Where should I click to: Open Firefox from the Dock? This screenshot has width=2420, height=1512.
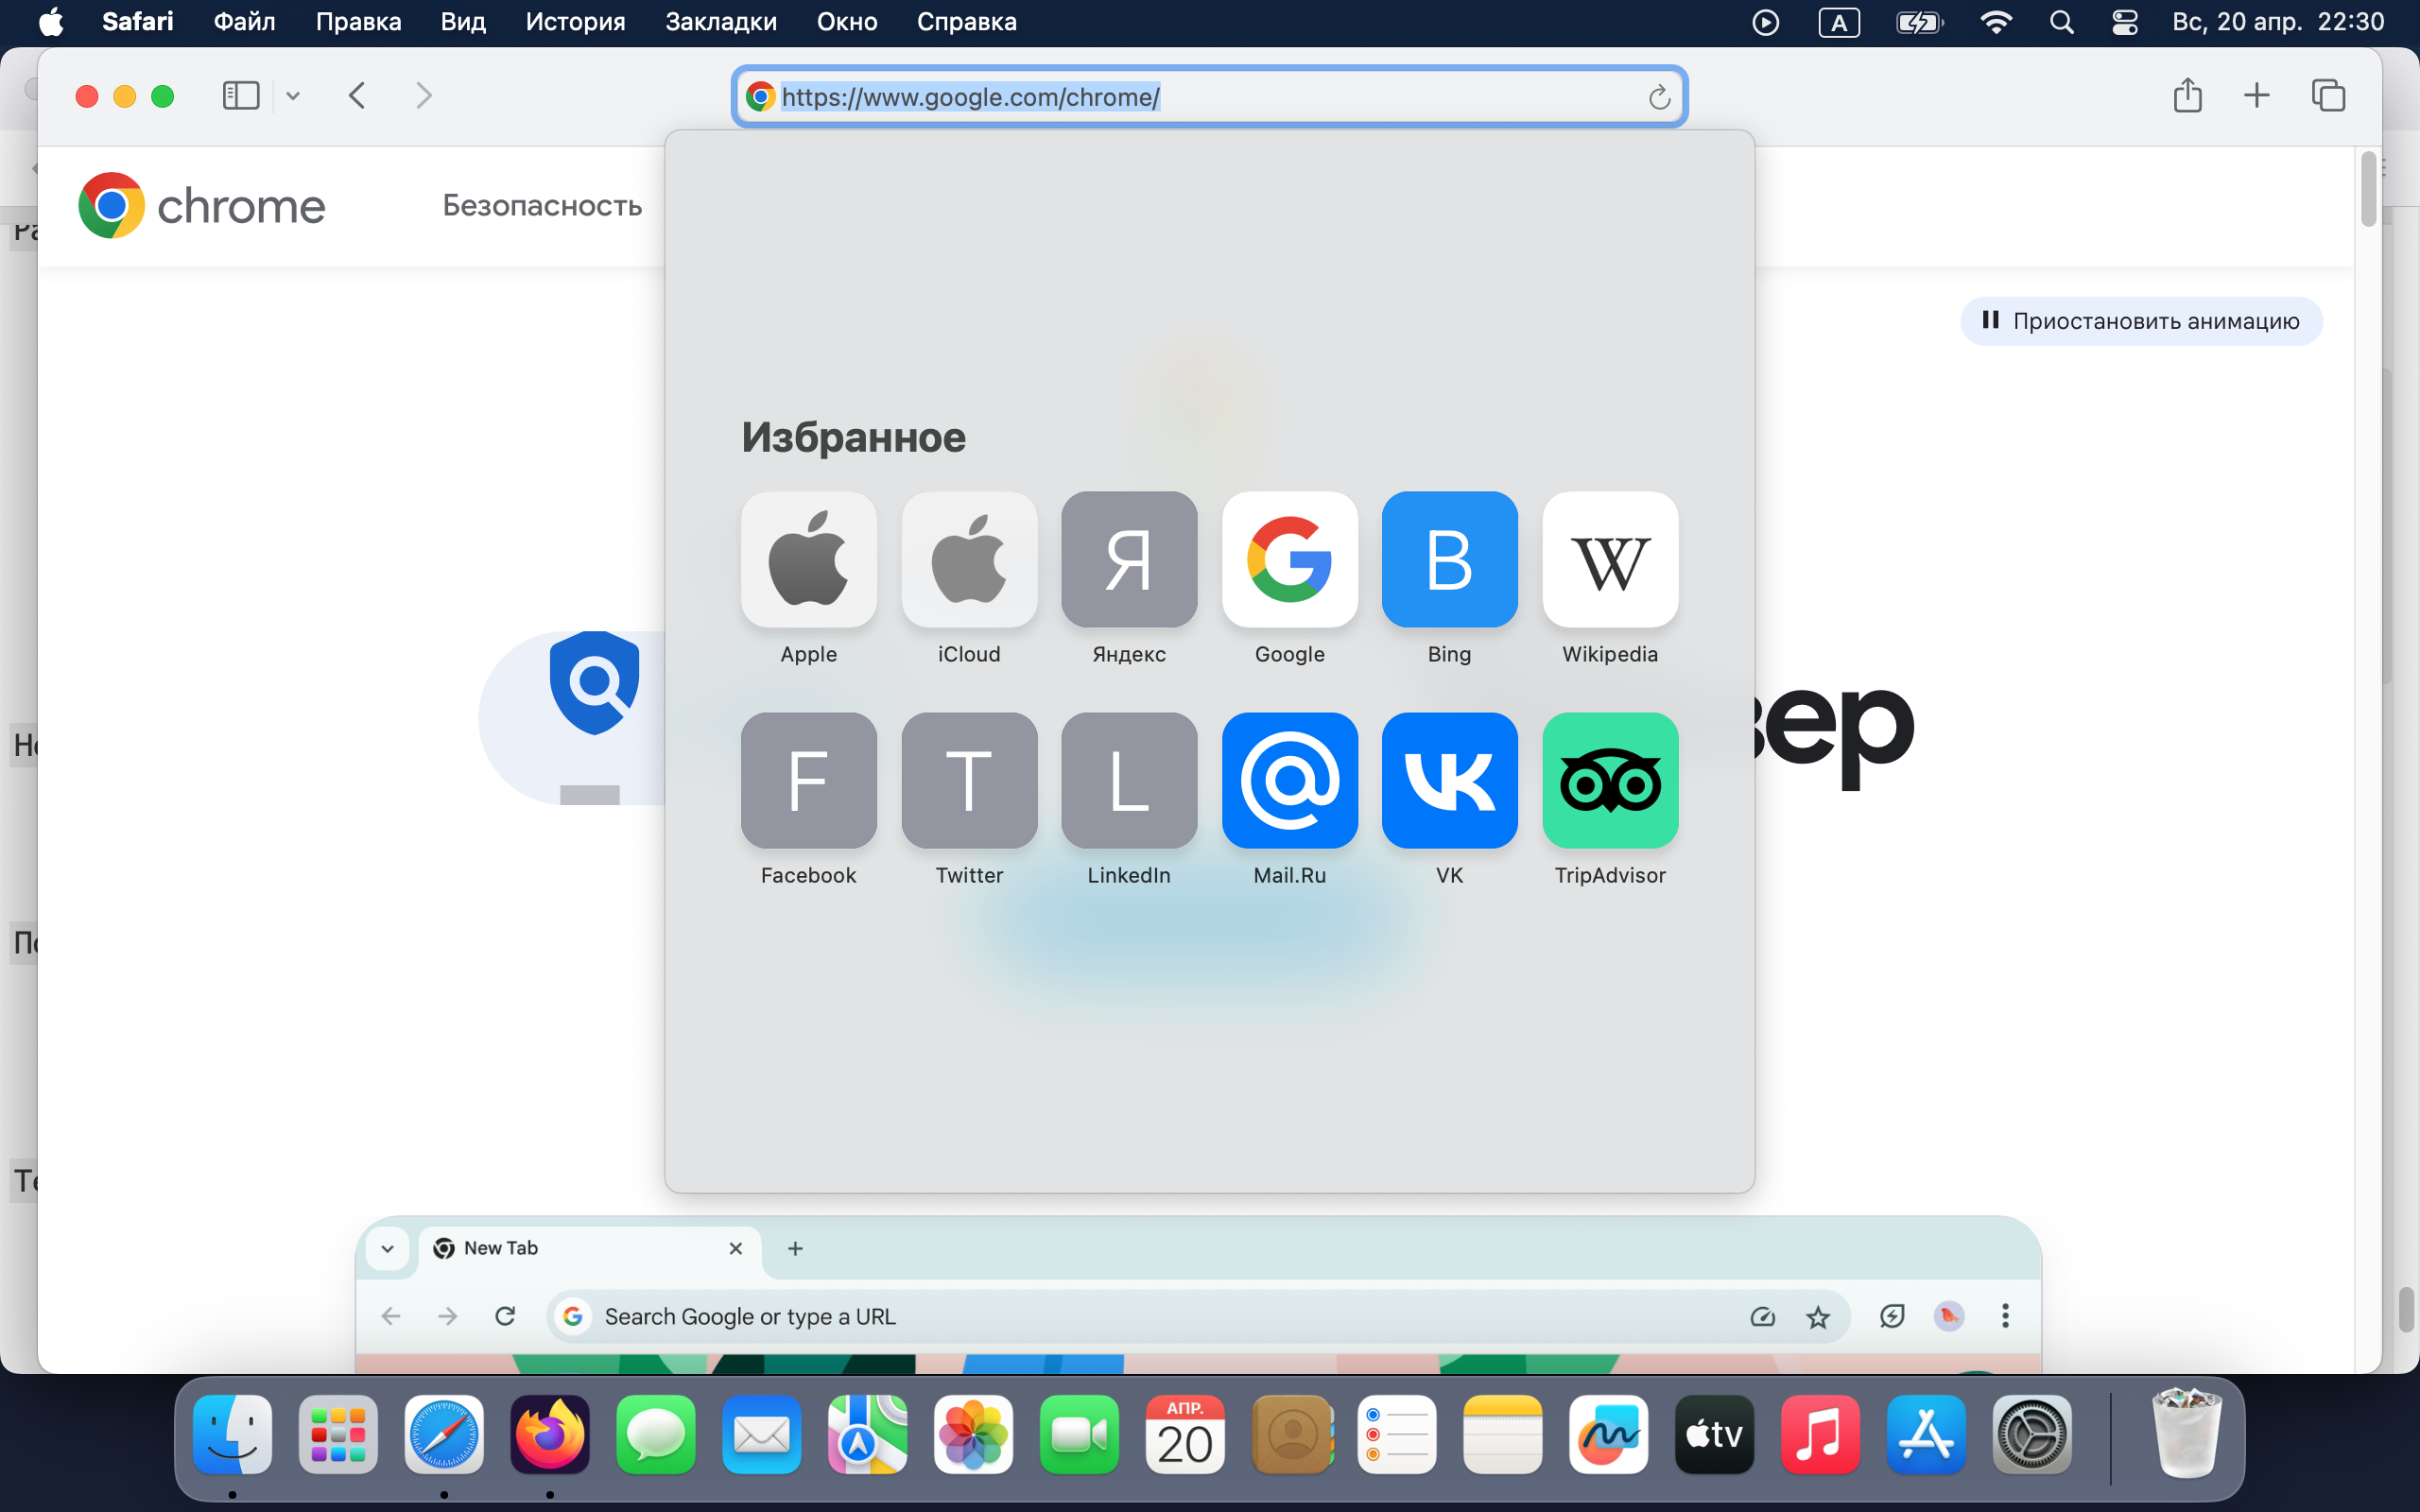click(550, 1434)
